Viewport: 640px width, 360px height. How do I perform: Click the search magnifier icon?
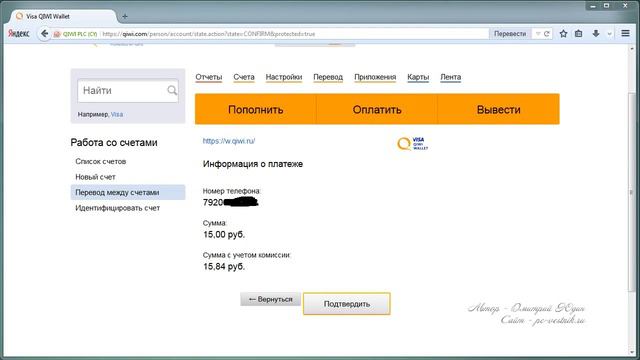[x=172, y=90]
